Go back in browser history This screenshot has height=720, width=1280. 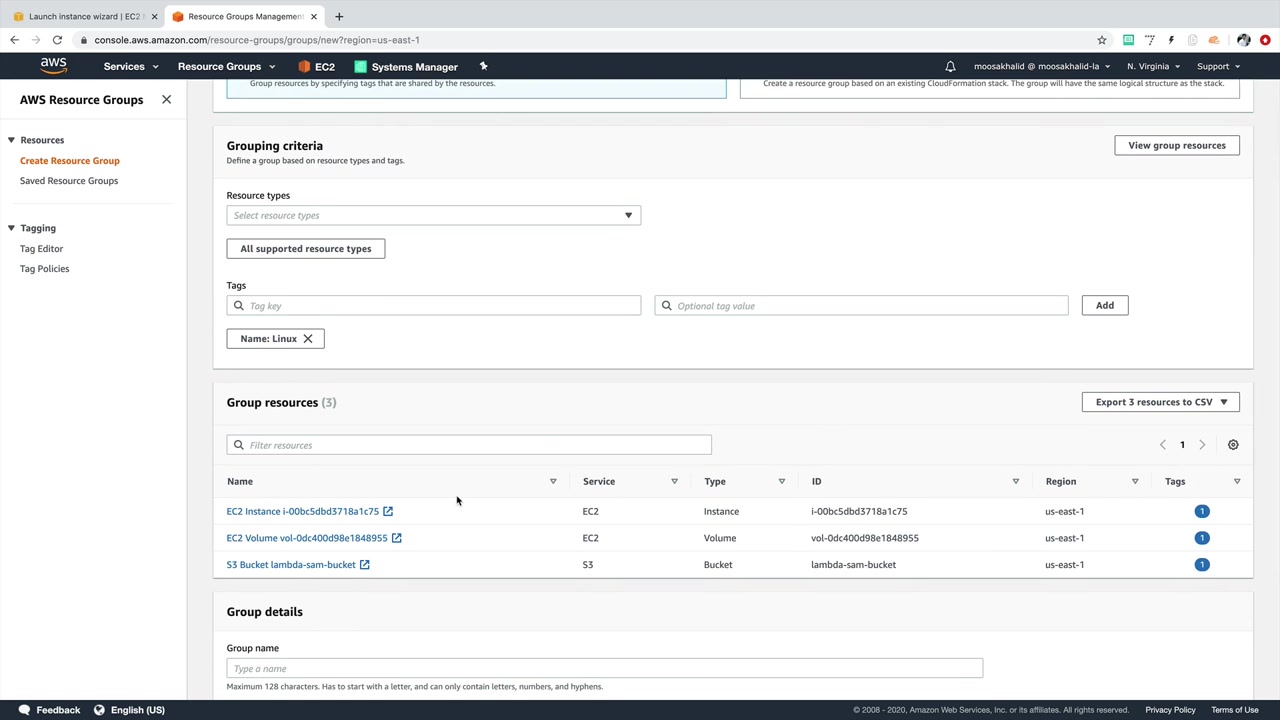[x=14, y=40]
